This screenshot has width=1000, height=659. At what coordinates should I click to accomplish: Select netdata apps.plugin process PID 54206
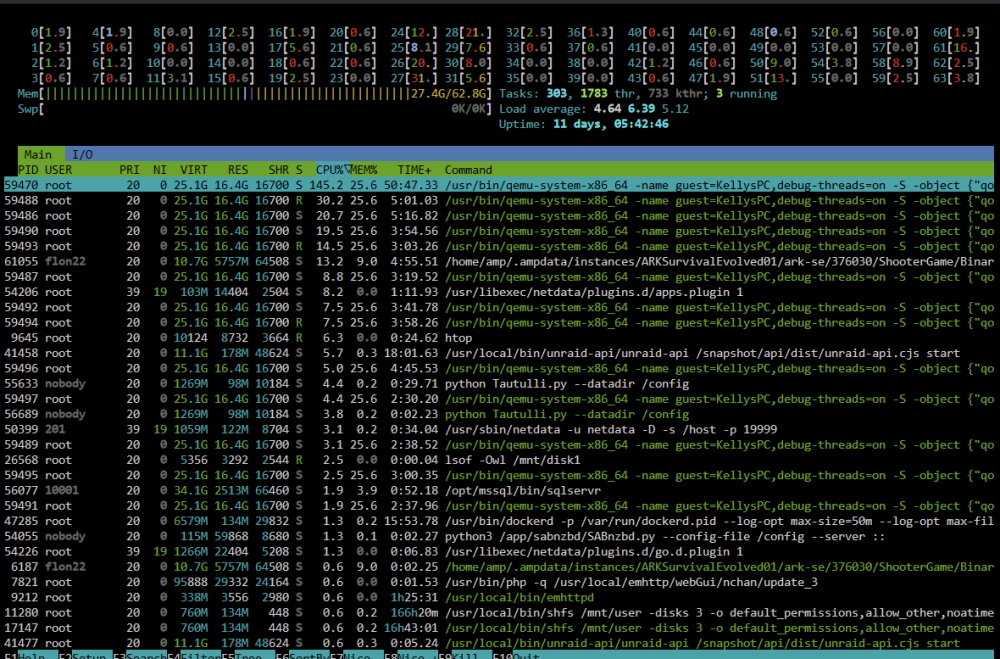(x=499, y=292)
